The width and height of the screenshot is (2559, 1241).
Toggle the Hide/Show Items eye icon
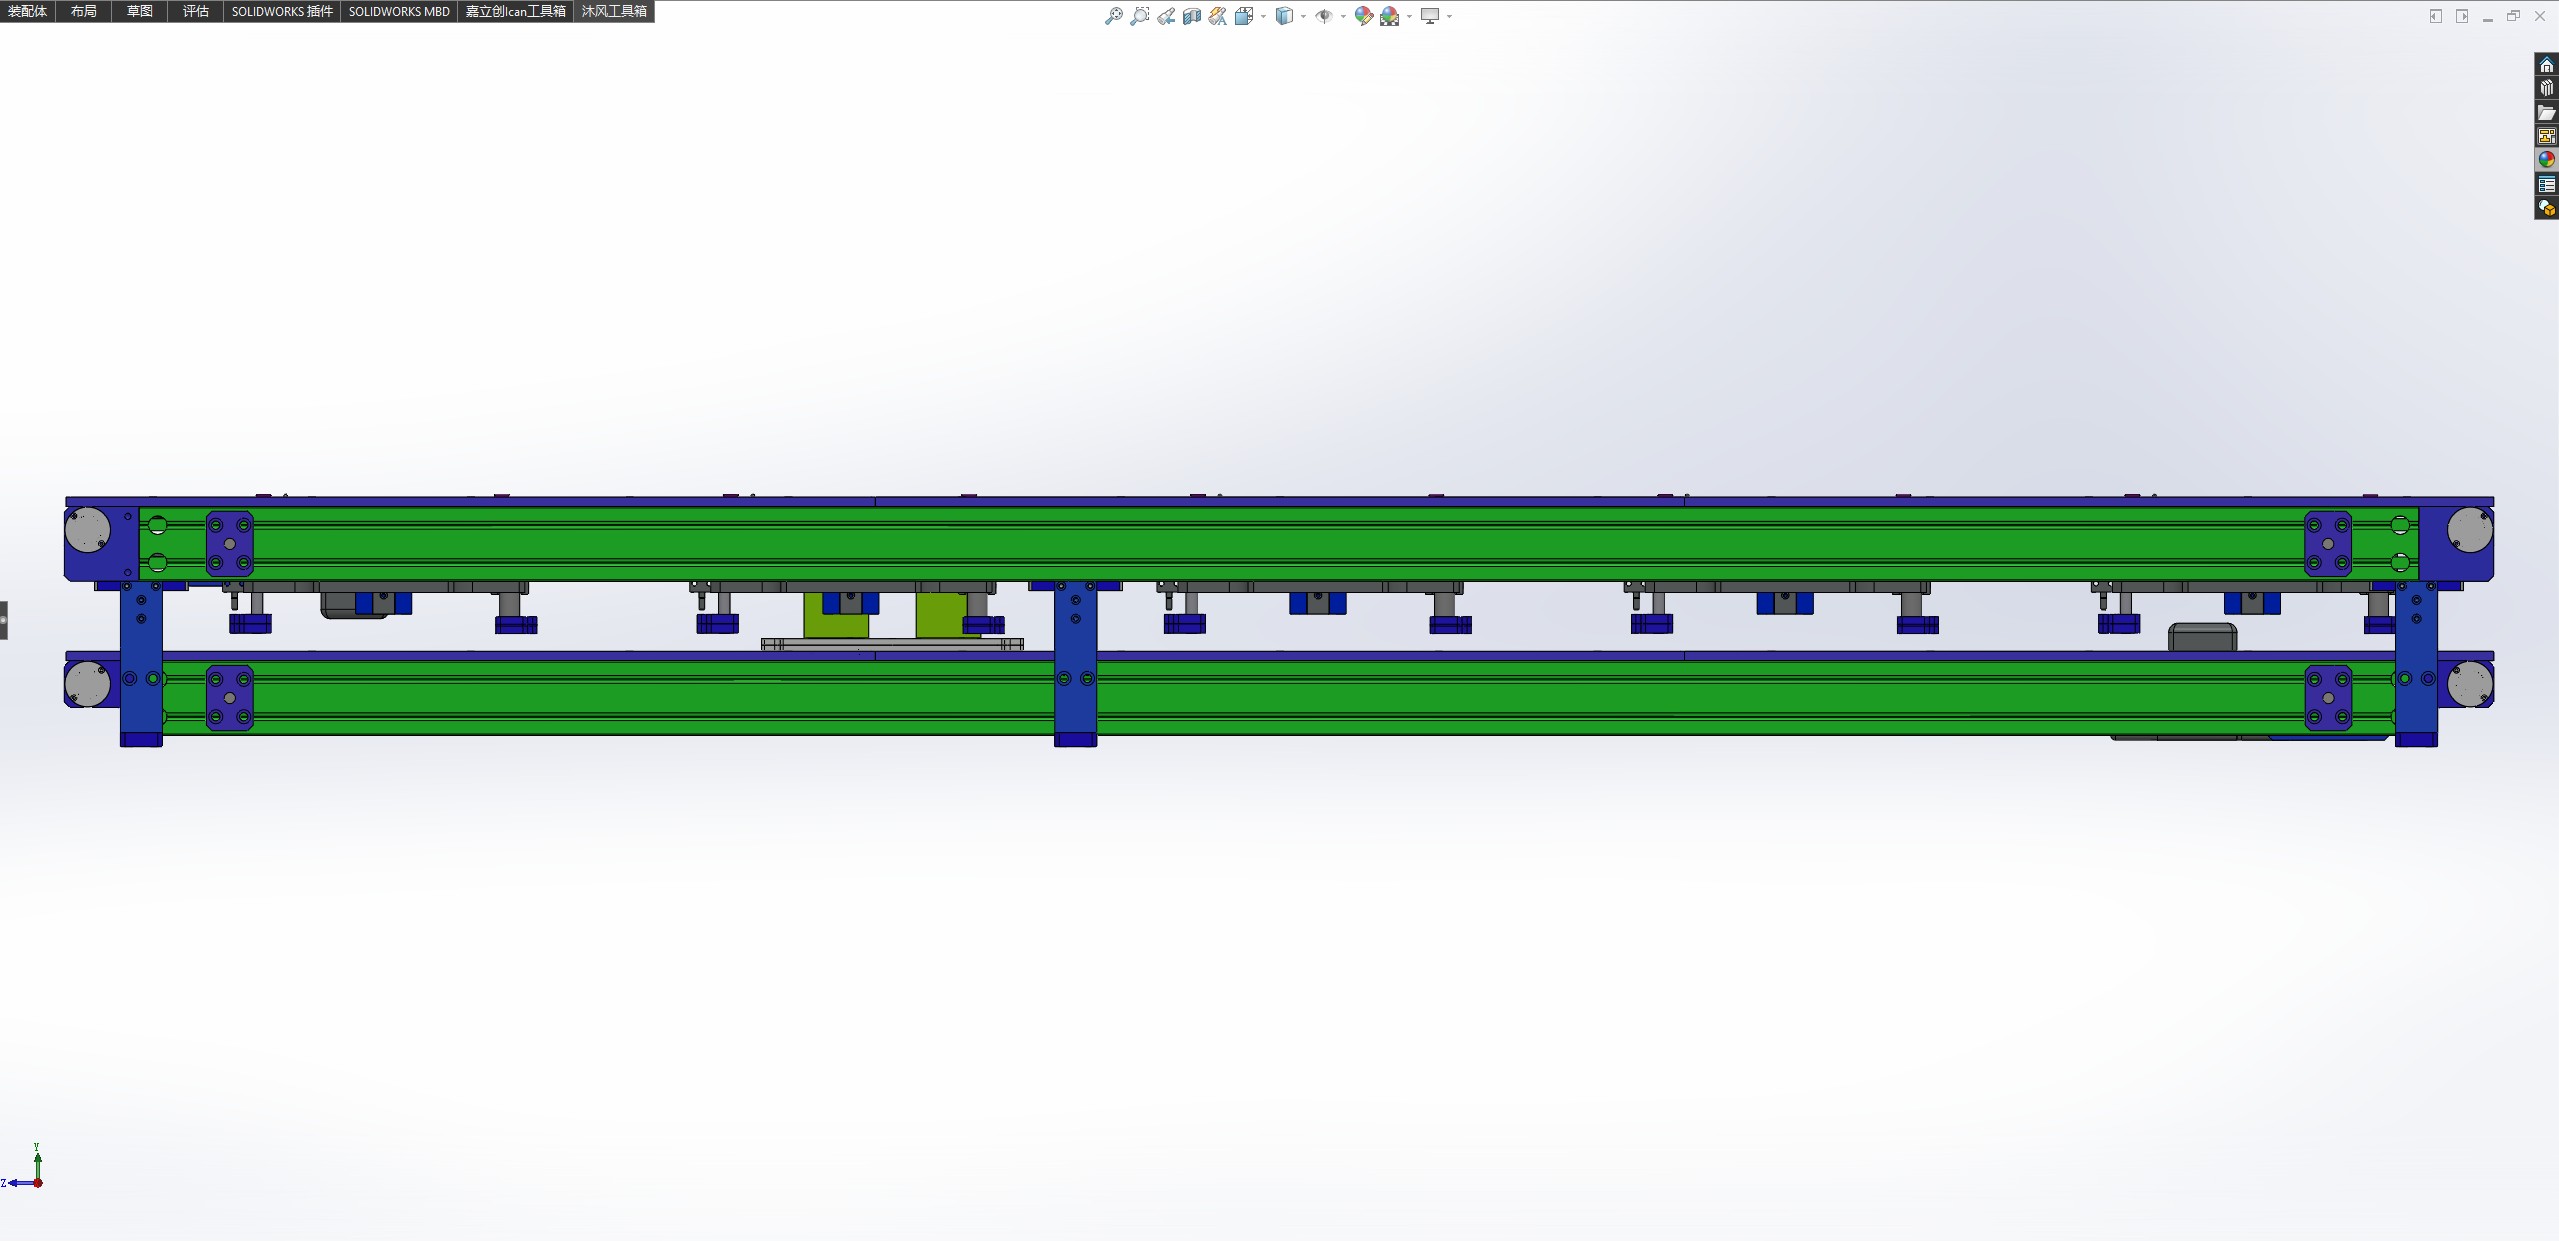click(1323, 16)
